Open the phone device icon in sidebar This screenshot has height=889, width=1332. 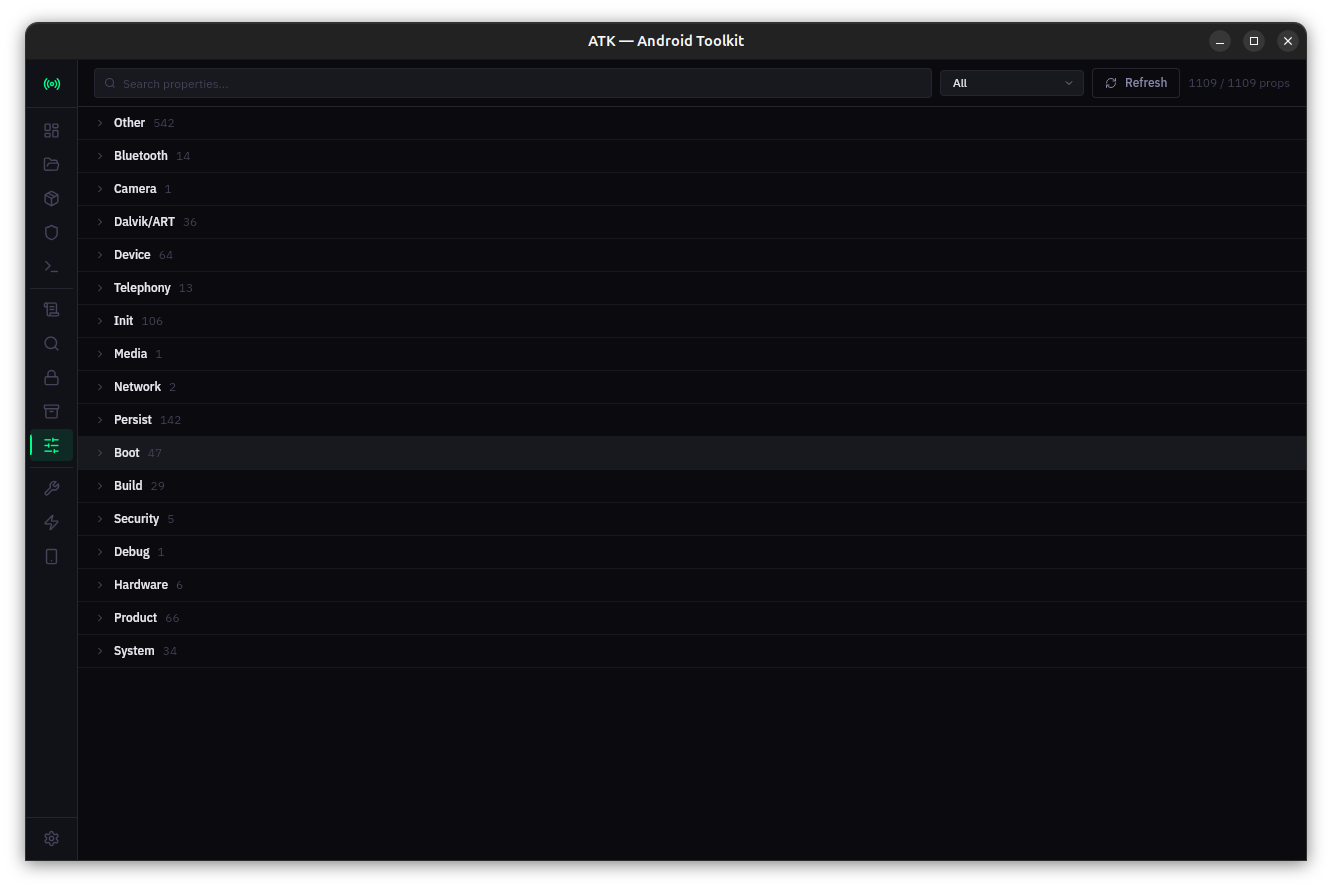coord(52,557)
